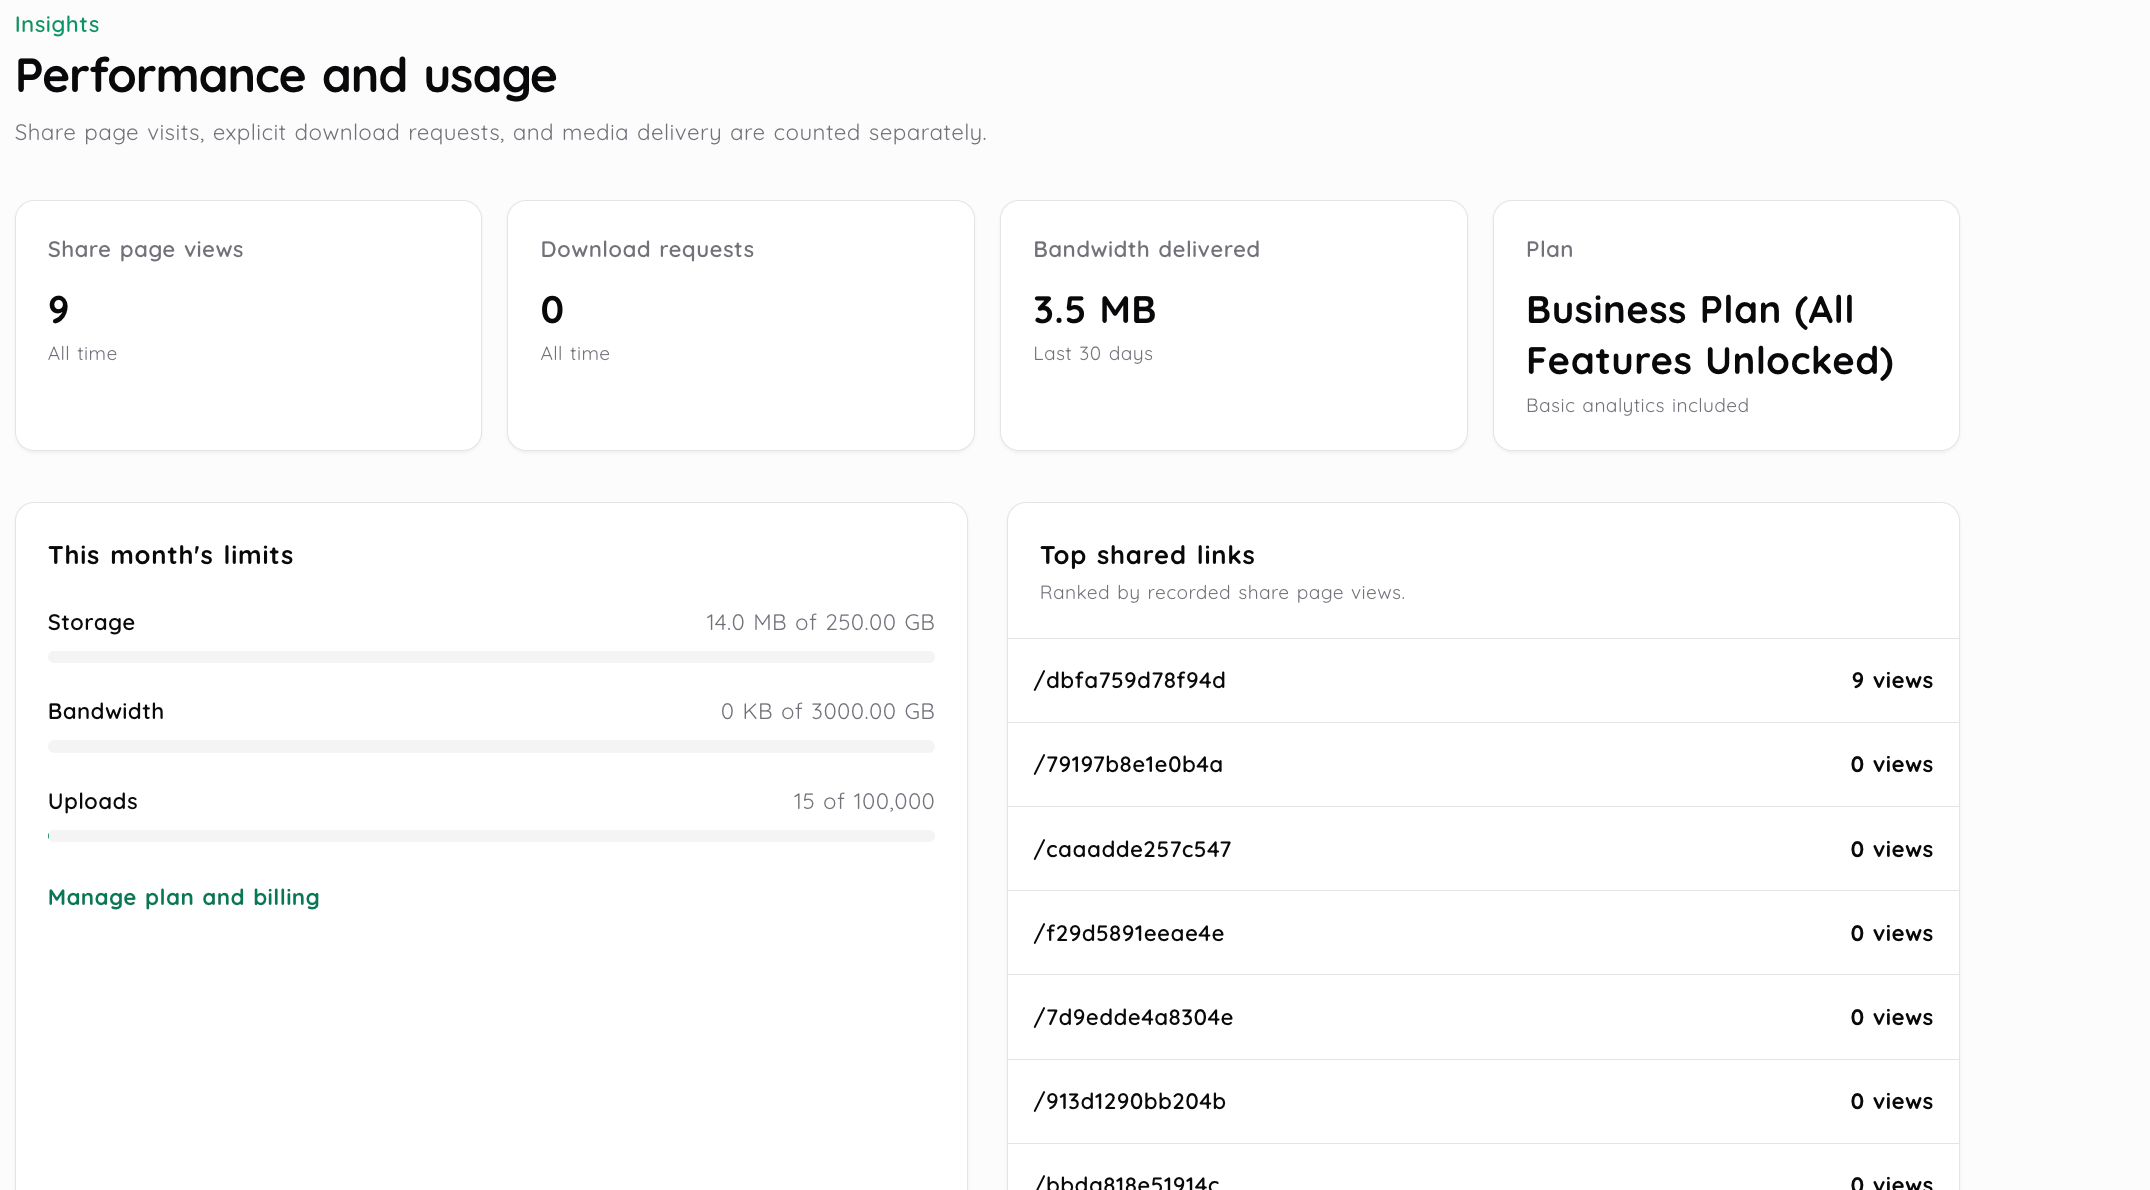This screenshot has height=1190, width=2150.
Task: Click the 15 of 100,000 uploads value
Action: (x=864, y=801)
